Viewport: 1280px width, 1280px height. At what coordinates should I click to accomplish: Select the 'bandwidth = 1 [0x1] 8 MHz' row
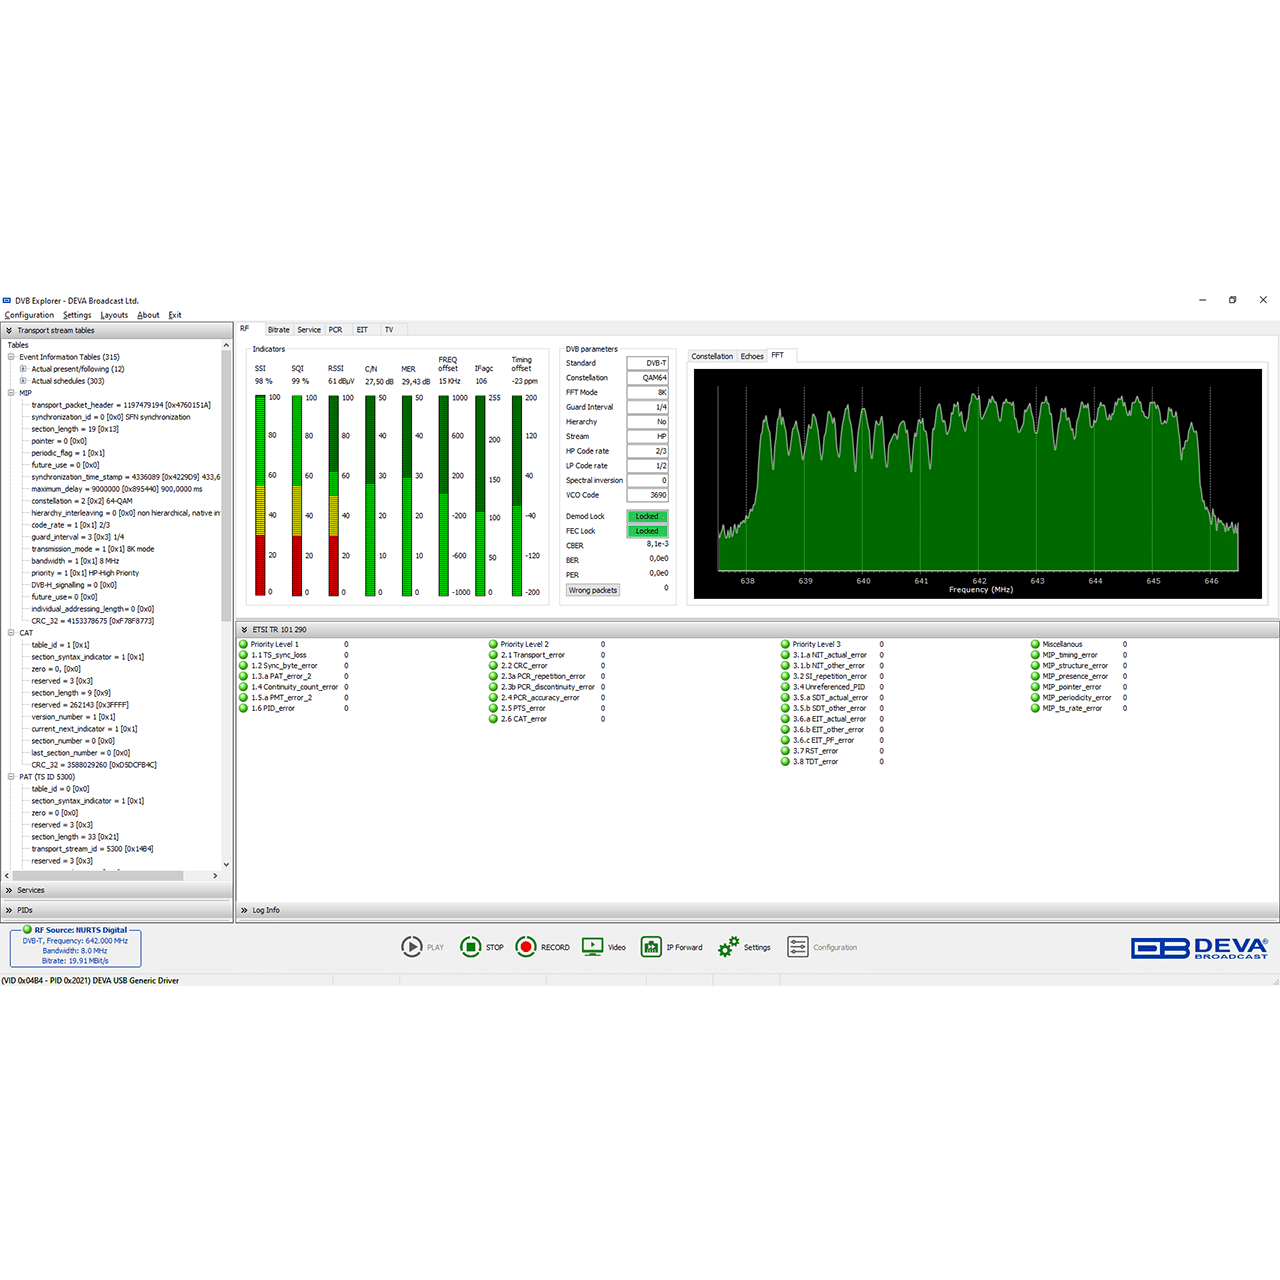coord(75,561)
